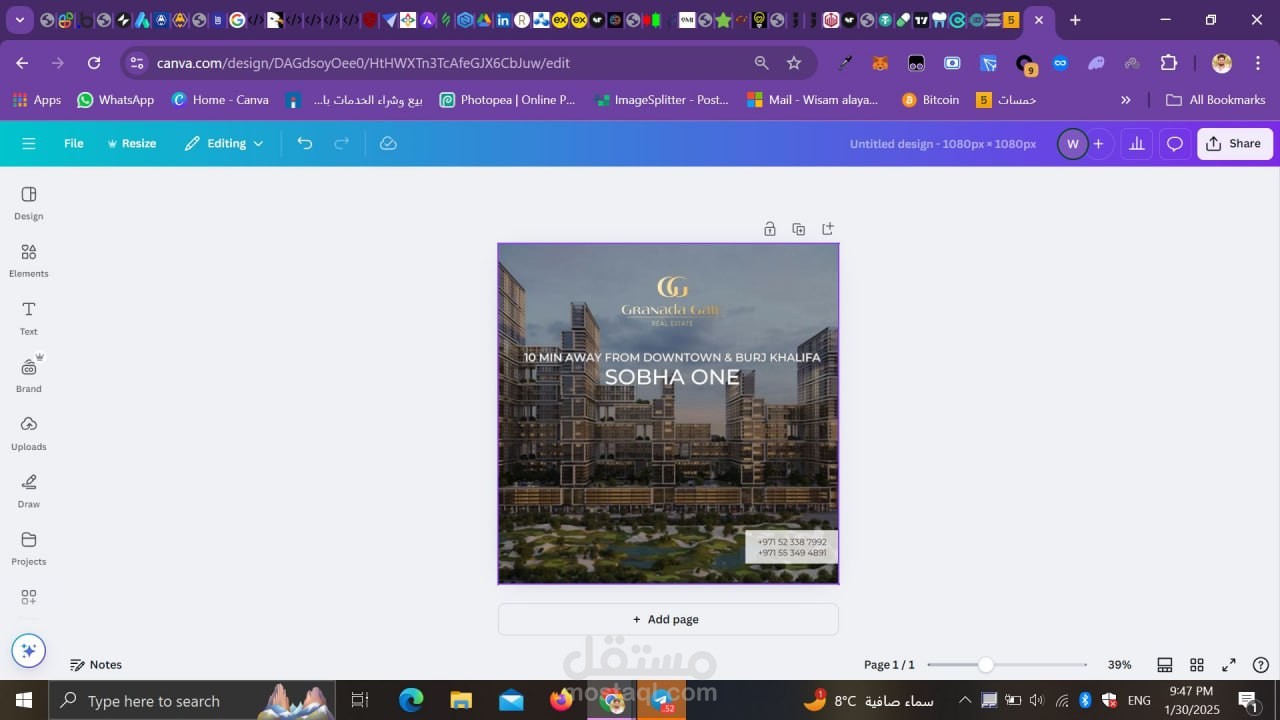Open the help question mark icon

click(1261, 665)
